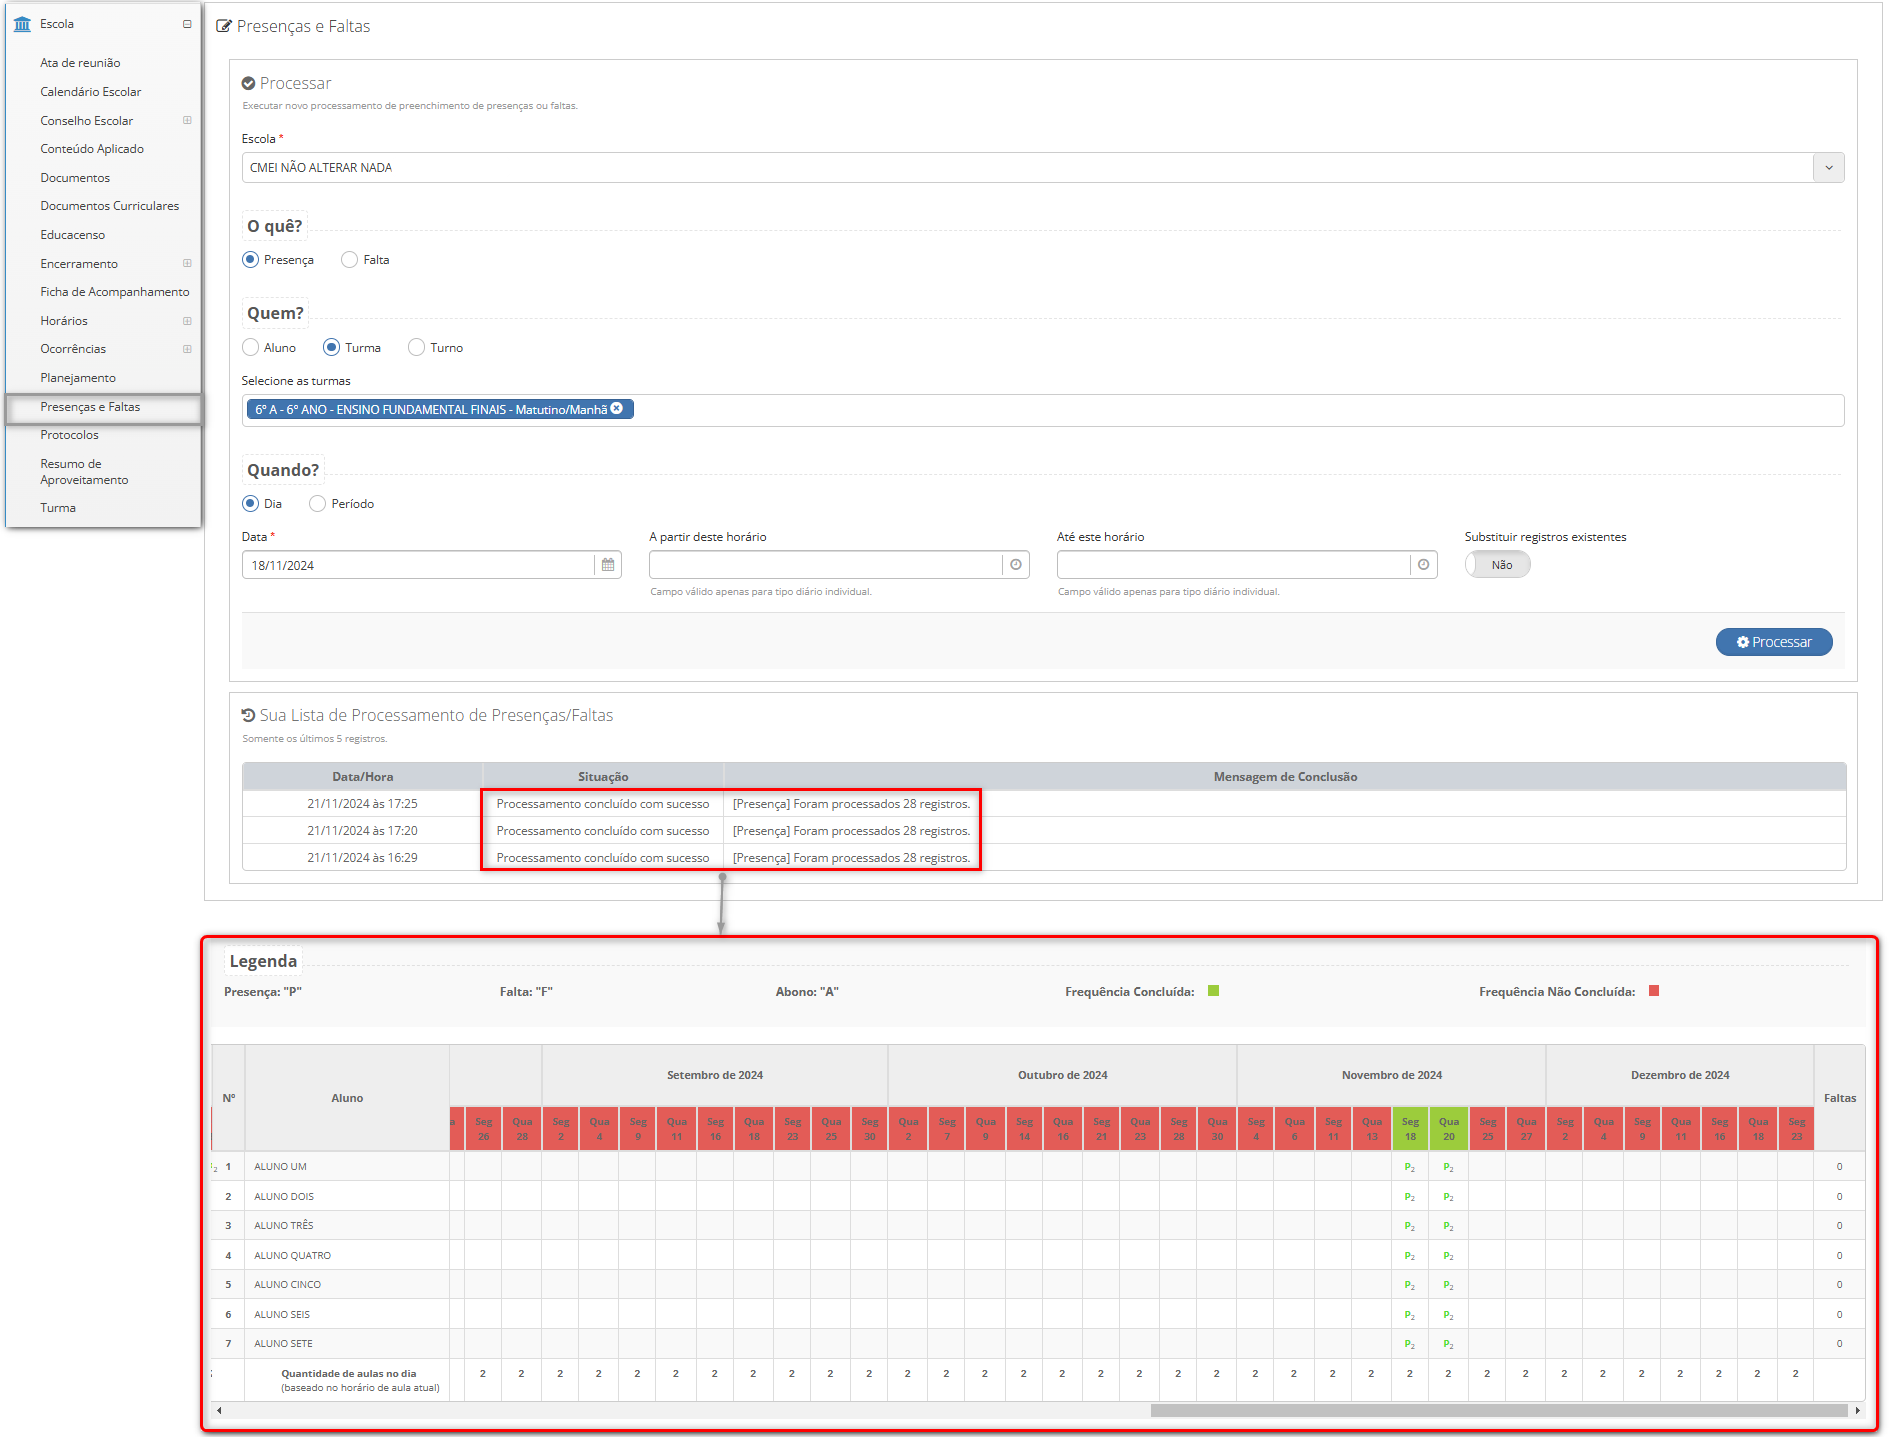1889x1437 pixels.
Task: Collapse the Escola menu section
Action: (187, 24)
